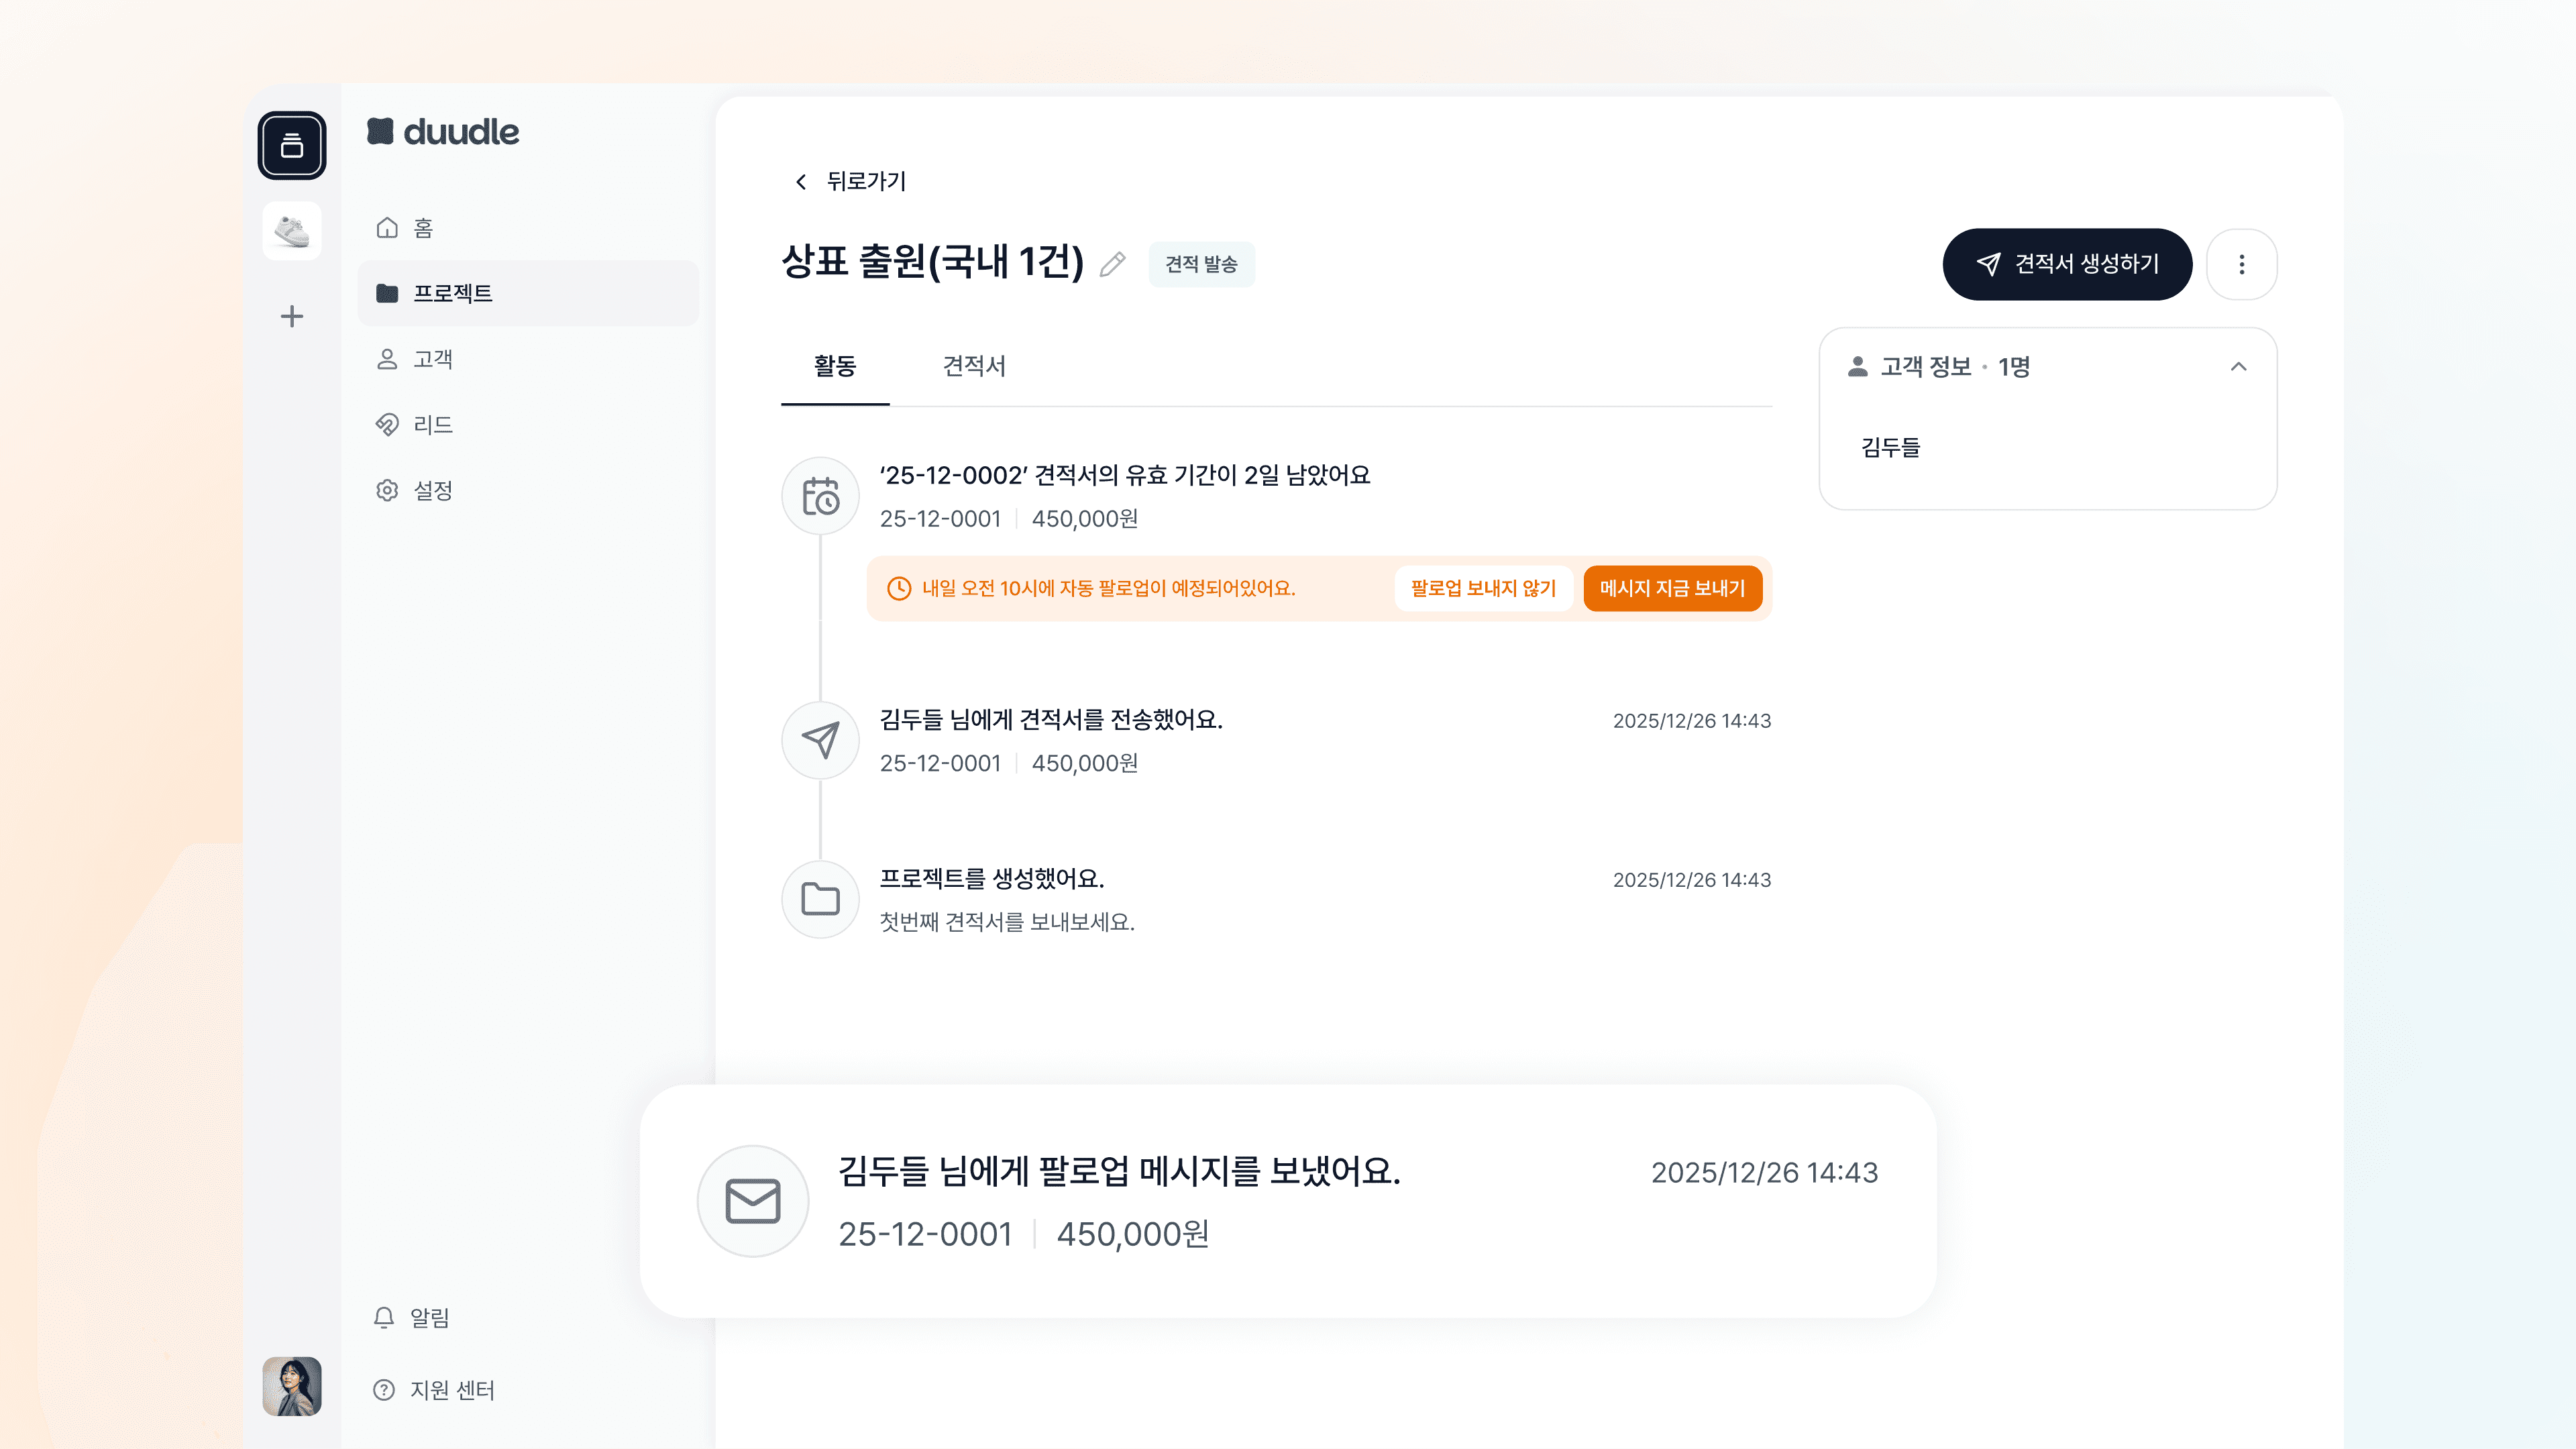The height and width of the screenshot is (1449, 2576).
Task: Go back with the 뒤로가기 arrow
Action: tap(801, 182)
